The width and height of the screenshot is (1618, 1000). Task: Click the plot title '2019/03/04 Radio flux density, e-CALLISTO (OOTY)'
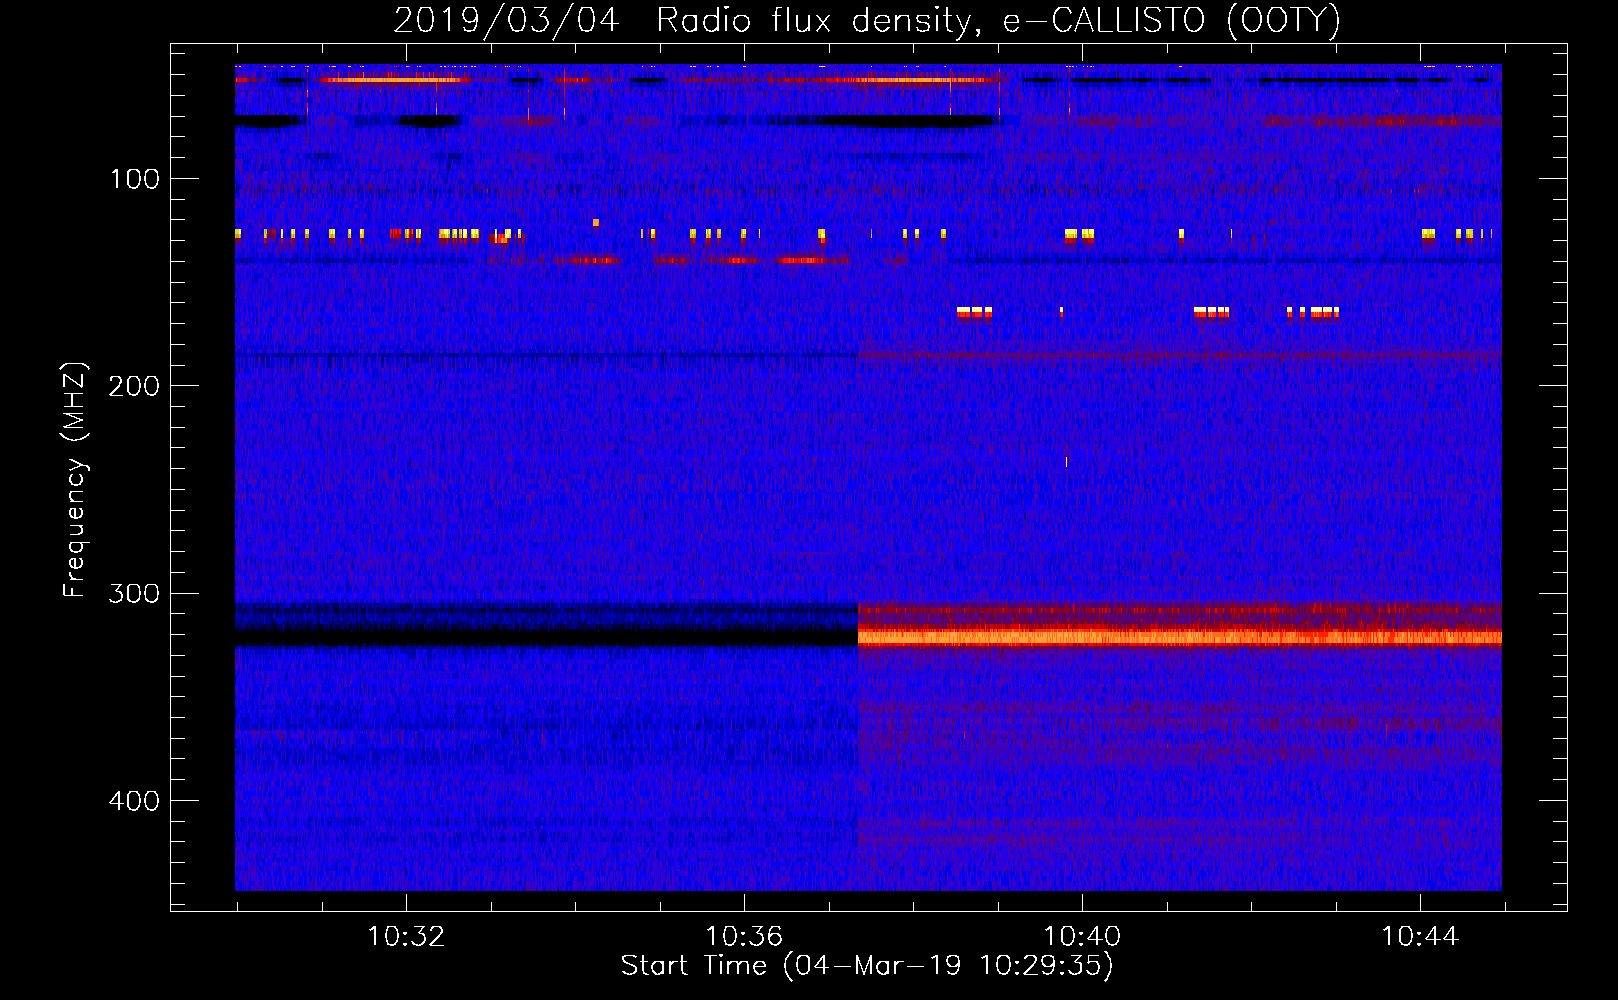tap(867, 20)
